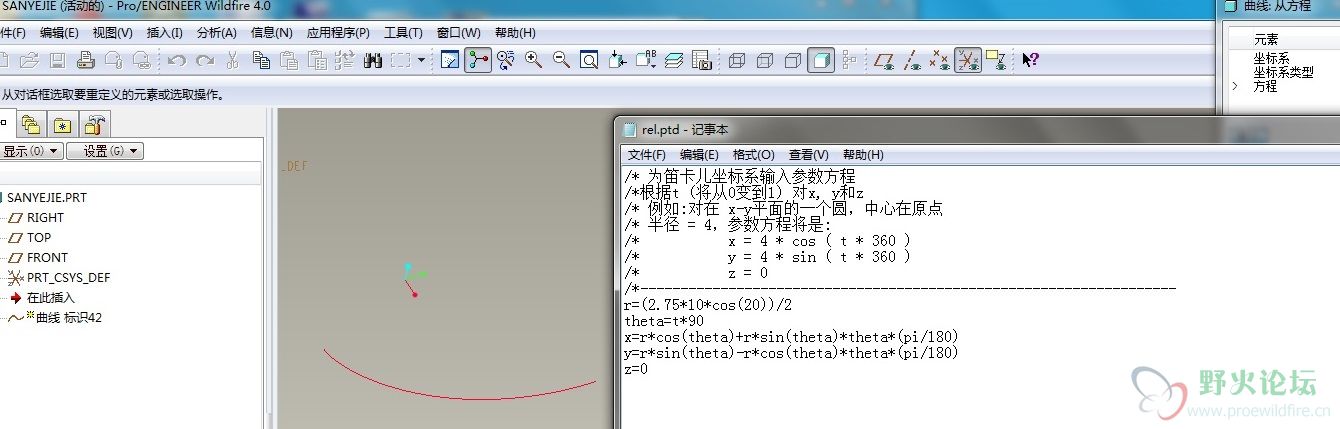Select PRT_CSYS_DEF in model tree
Viewport: 1340px width, 429px height.
tap(68, 277)
